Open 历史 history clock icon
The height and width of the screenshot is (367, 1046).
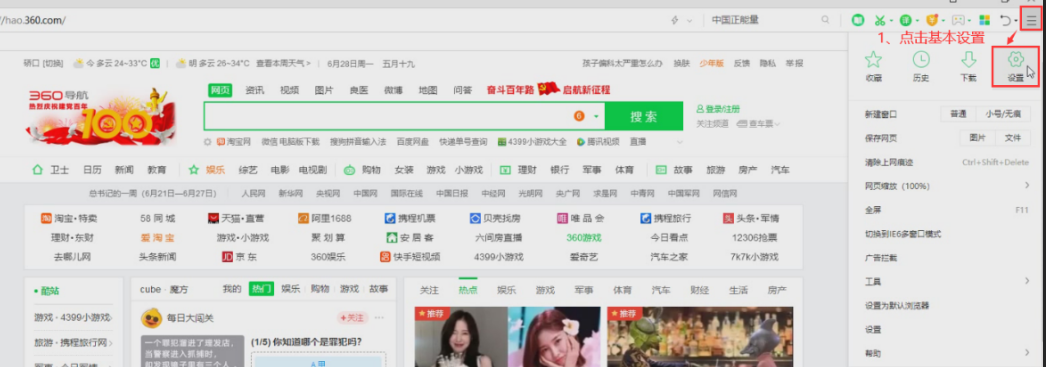921,60
